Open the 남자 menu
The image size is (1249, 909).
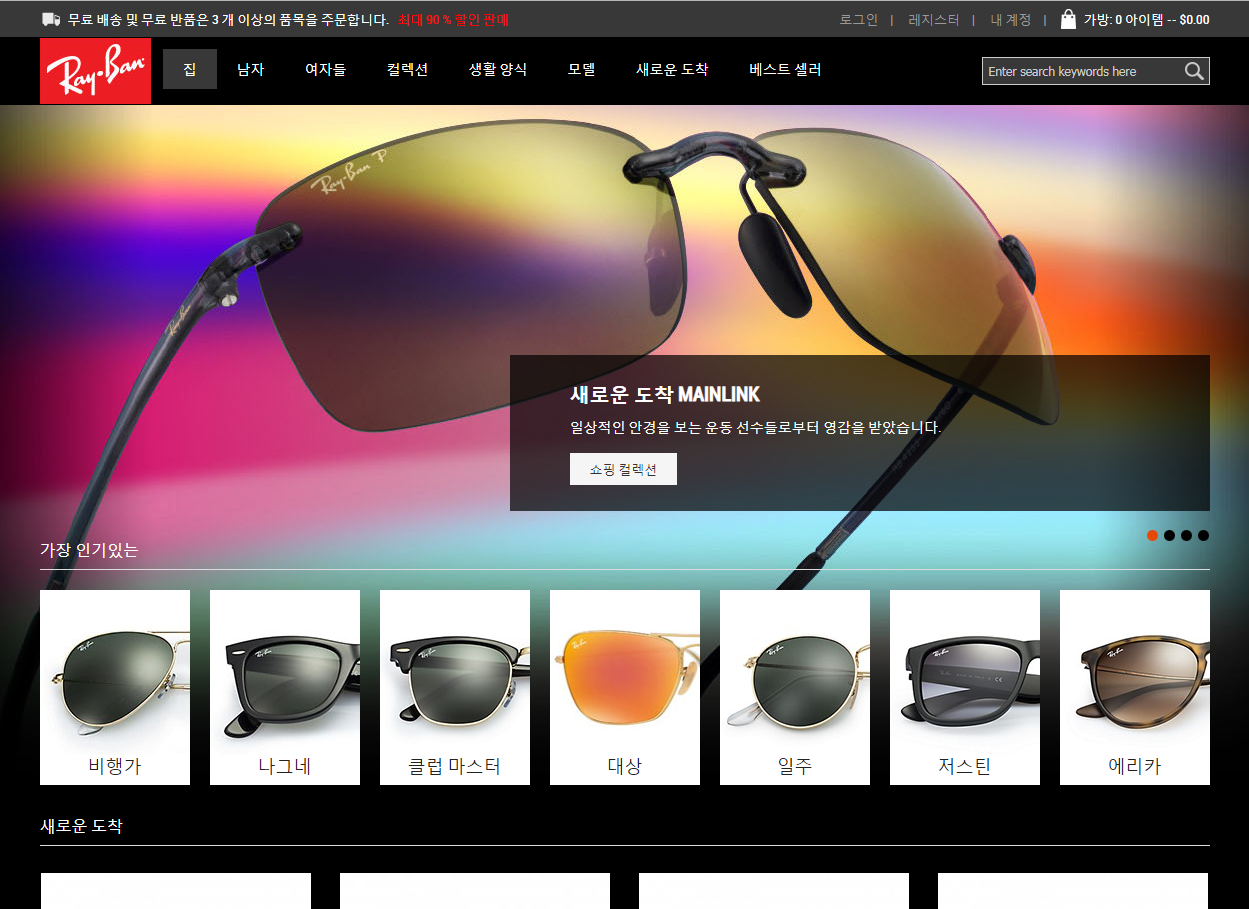pyautogui.click(x=250, y=69)
